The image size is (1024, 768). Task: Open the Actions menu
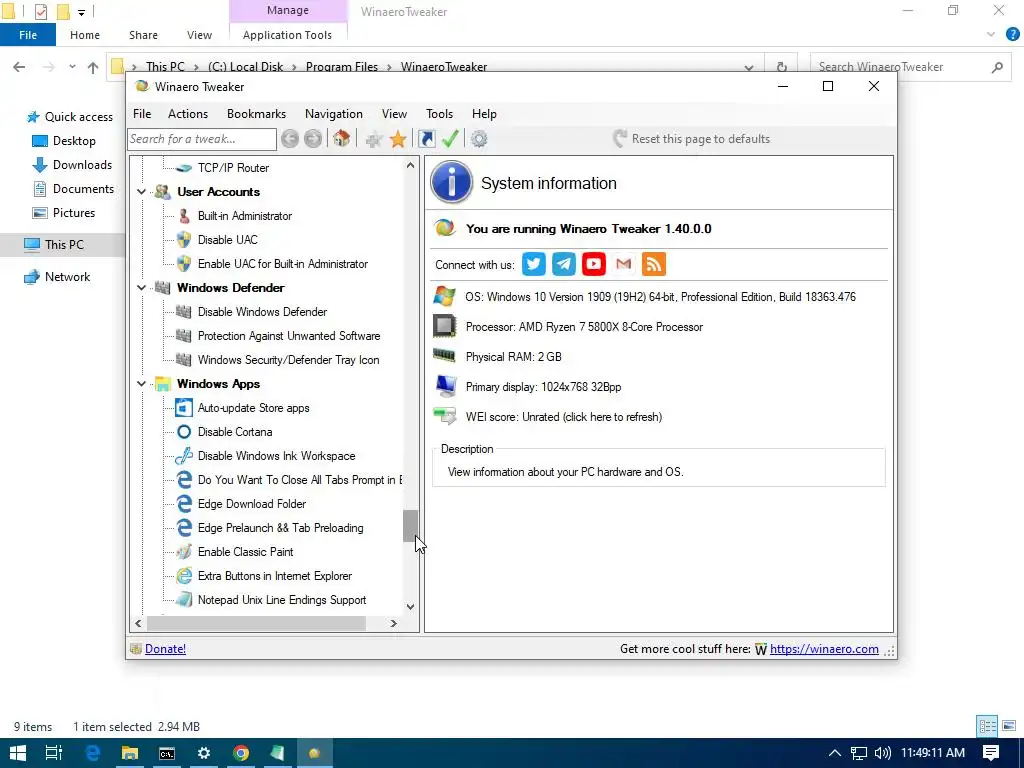click(188, 114)
